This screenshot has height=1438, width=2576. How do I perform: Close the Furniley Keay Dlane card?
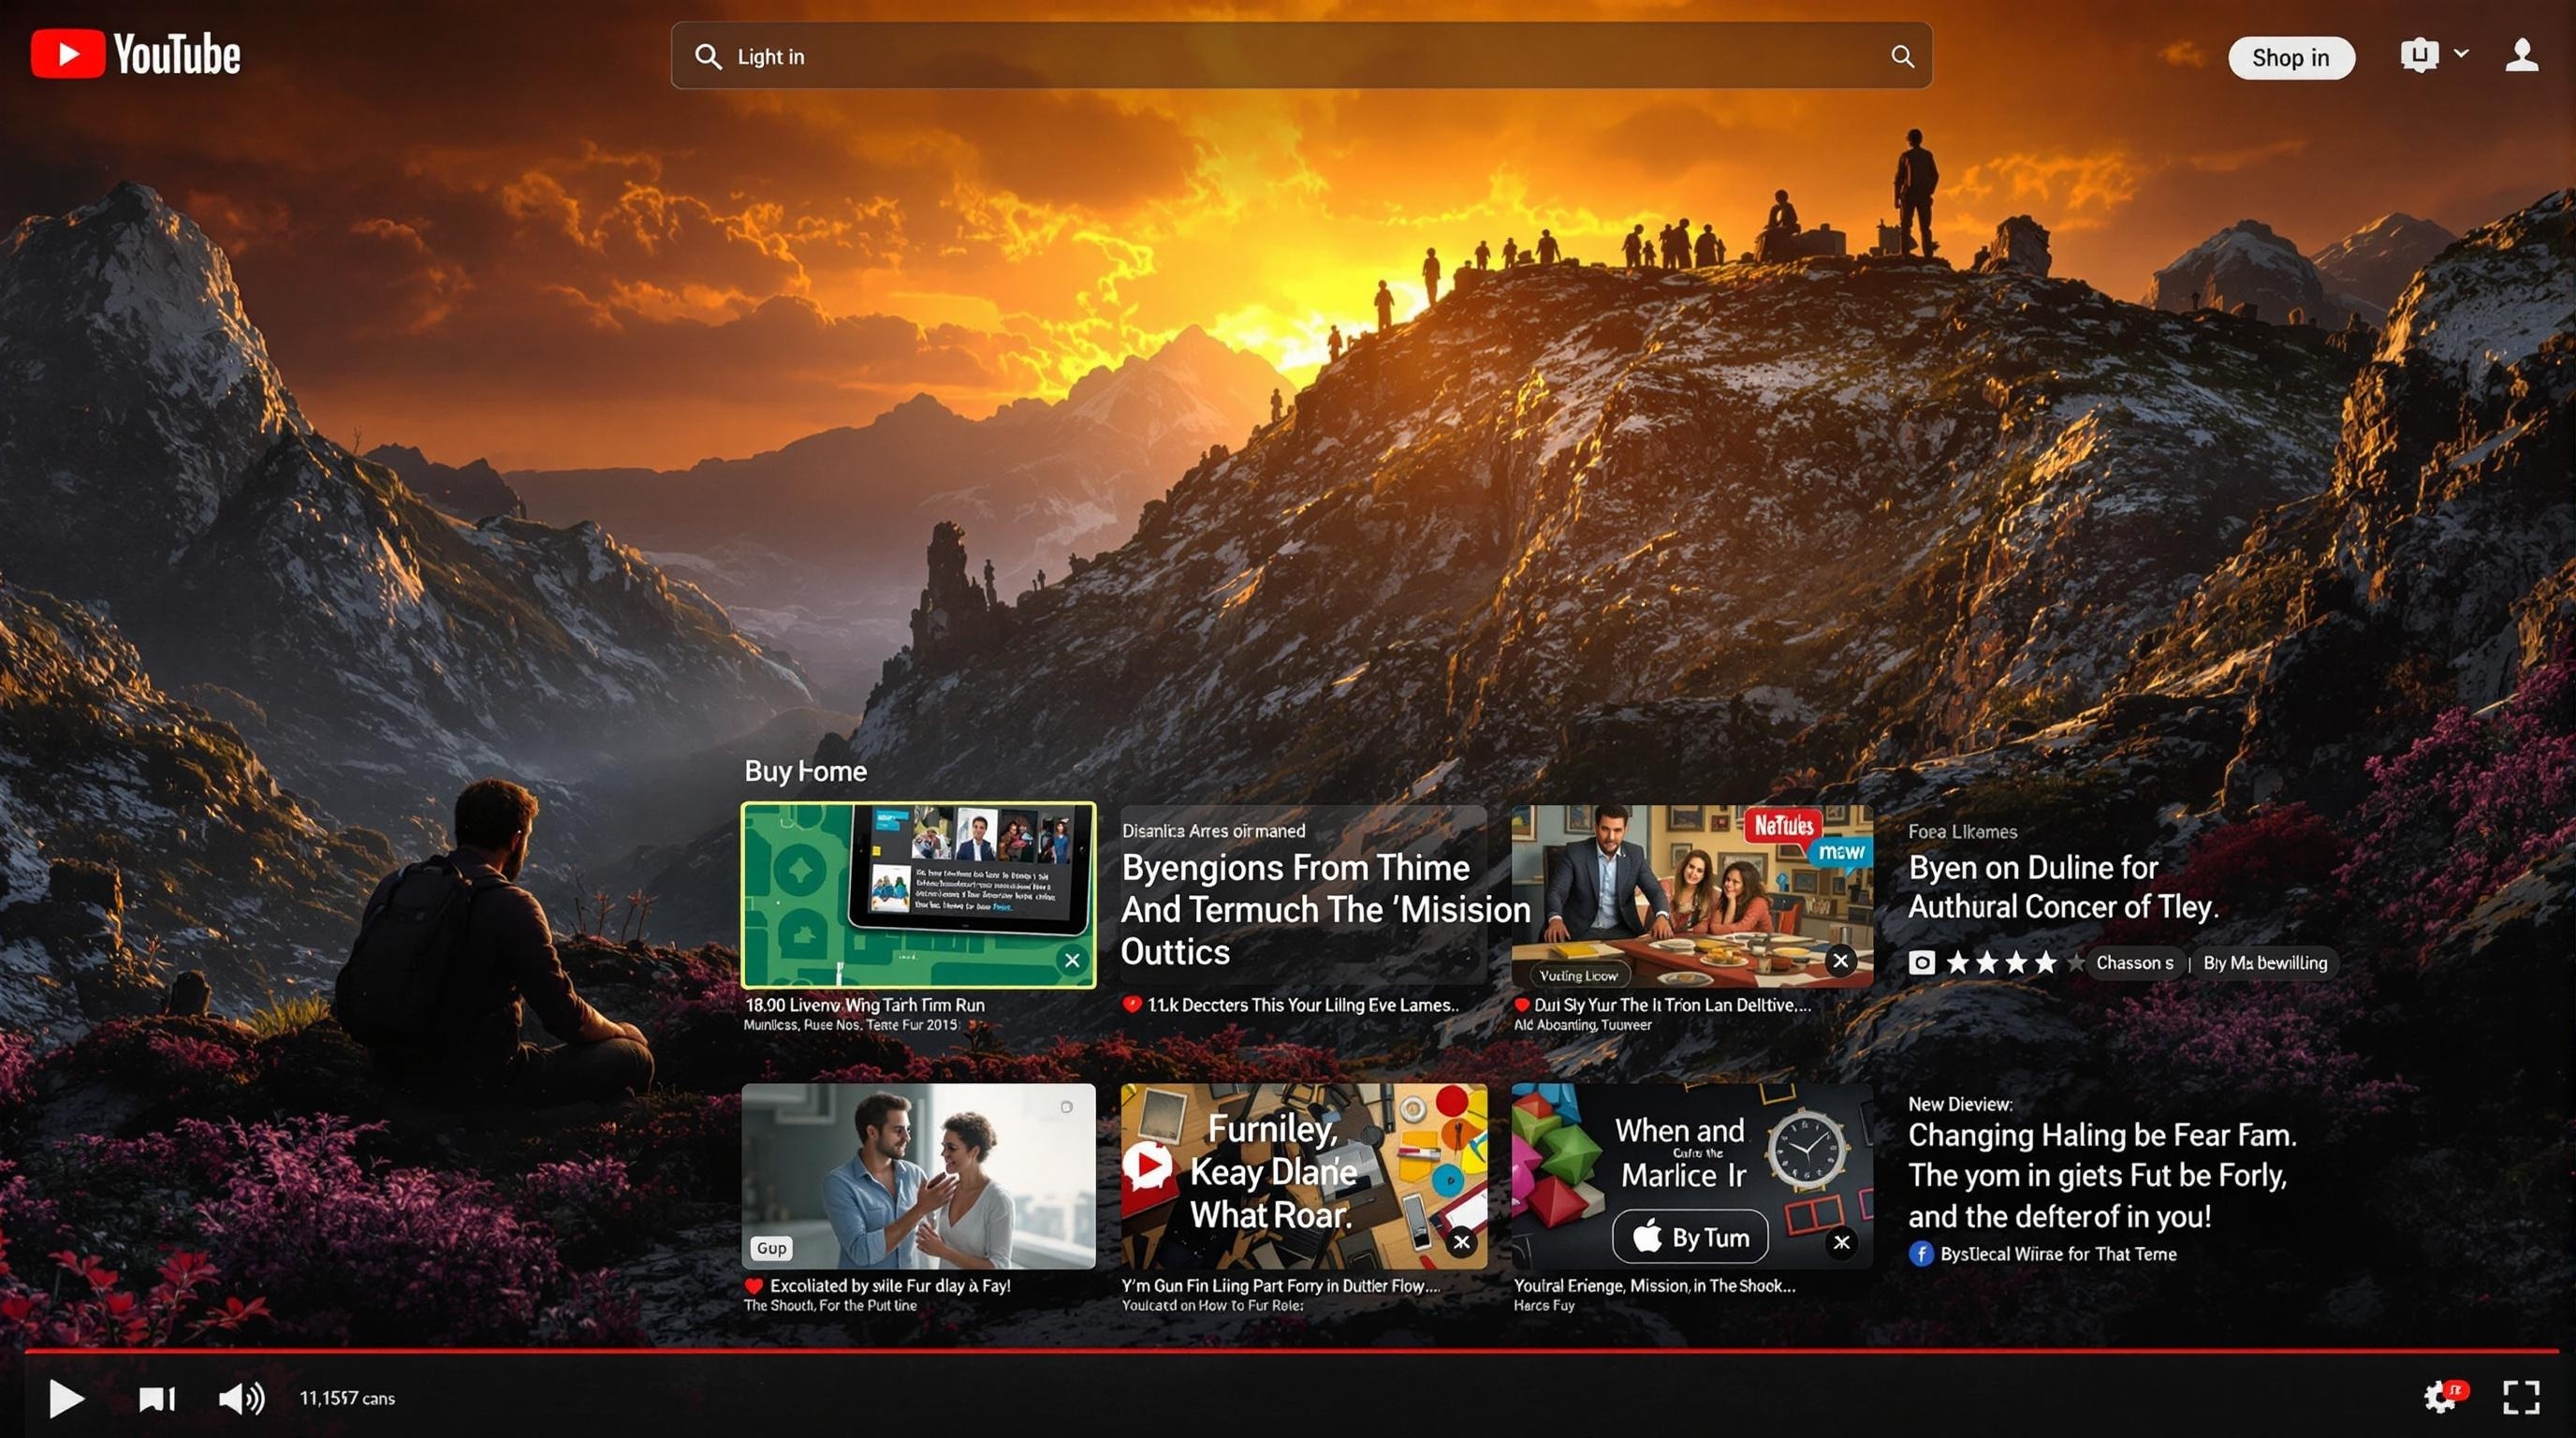pyautogui.click(x=1461, y=1242)
